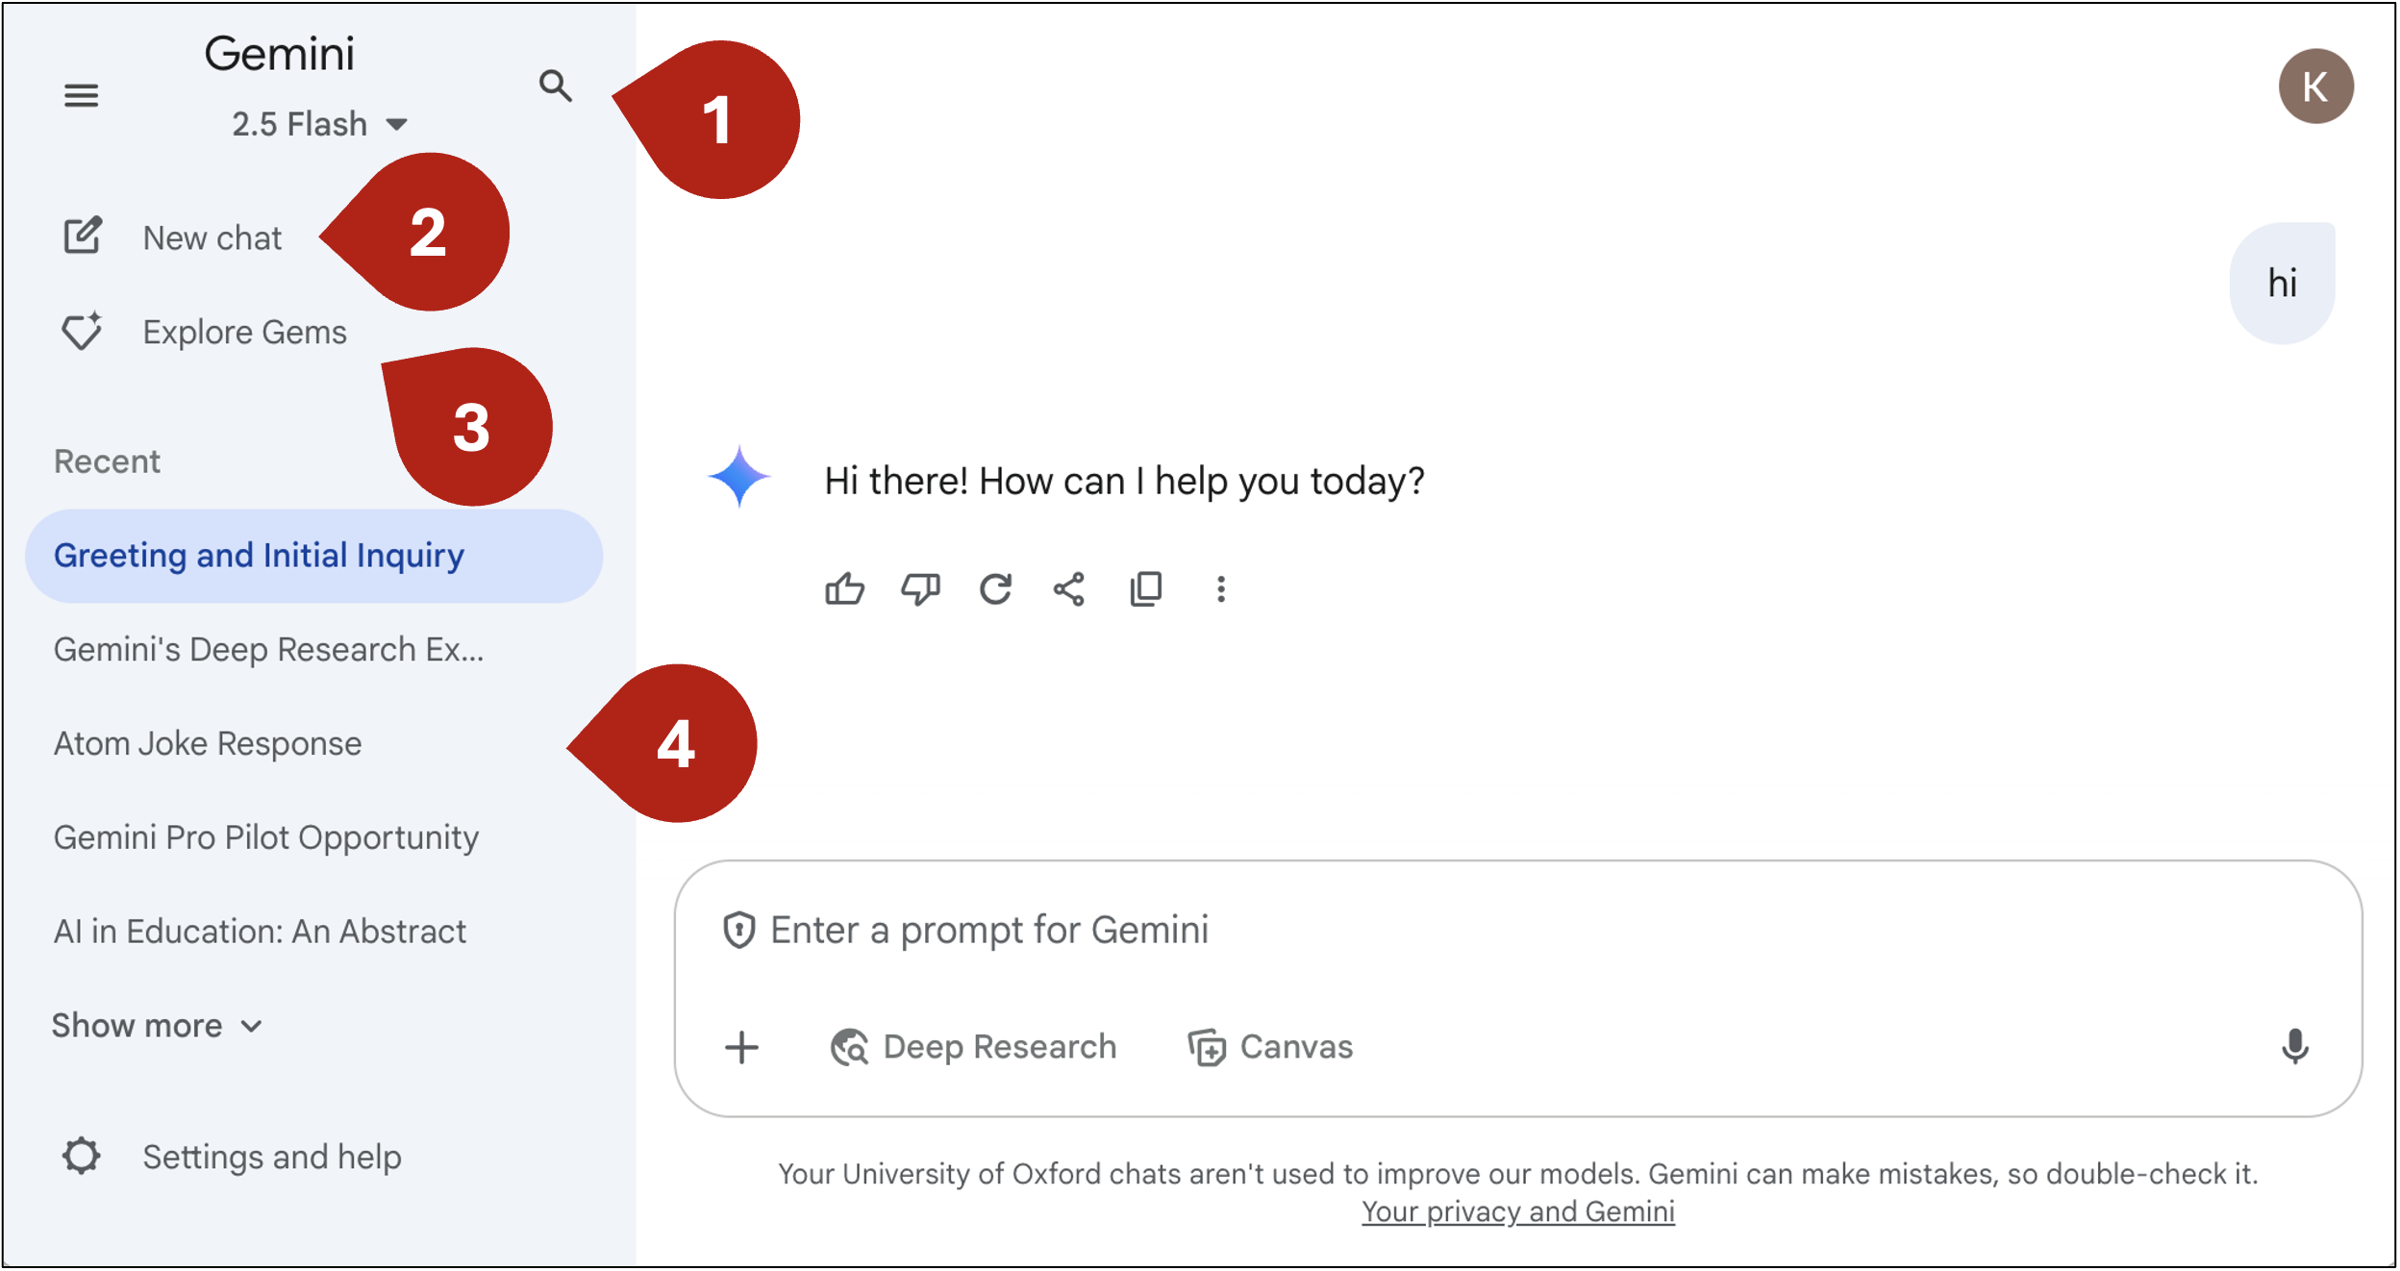This screenshot has width=2400, height=1271.
Task: Open the 2.5 Flash model dropdown
Action: point(319,124)
